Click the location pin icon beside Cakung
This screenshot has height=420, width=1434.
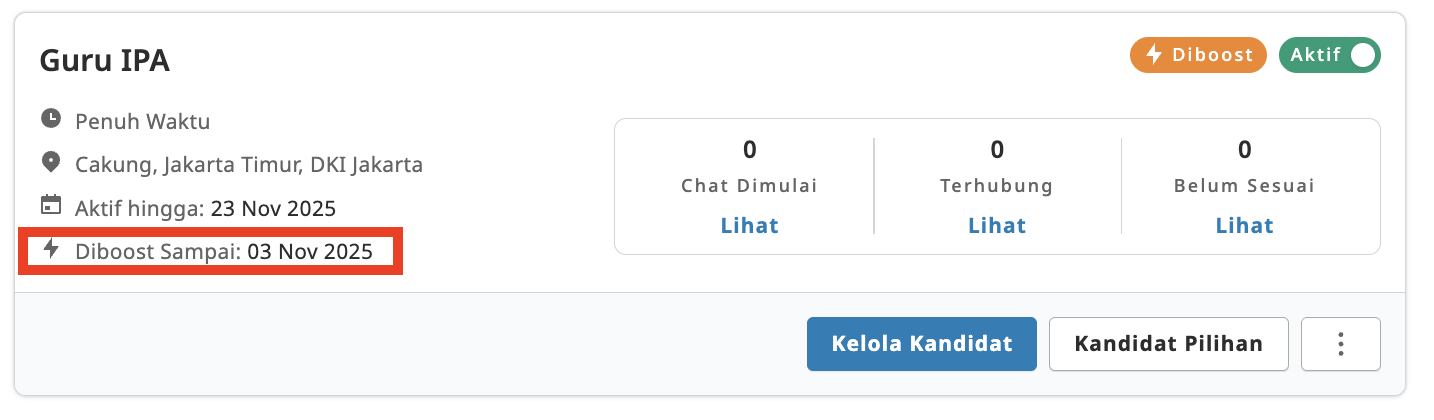pyautogui.click(x=50, y=162)
